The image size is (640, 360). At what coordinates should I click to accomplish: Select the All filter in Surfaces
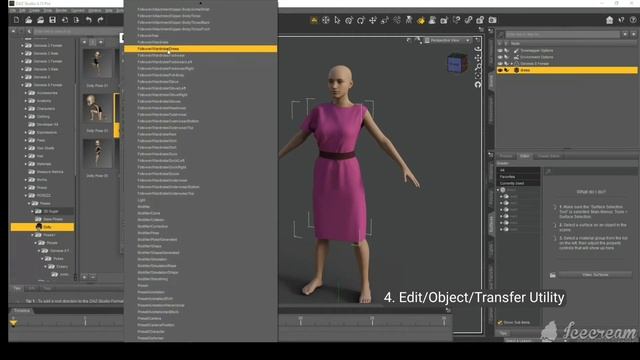tap(518, 170)
